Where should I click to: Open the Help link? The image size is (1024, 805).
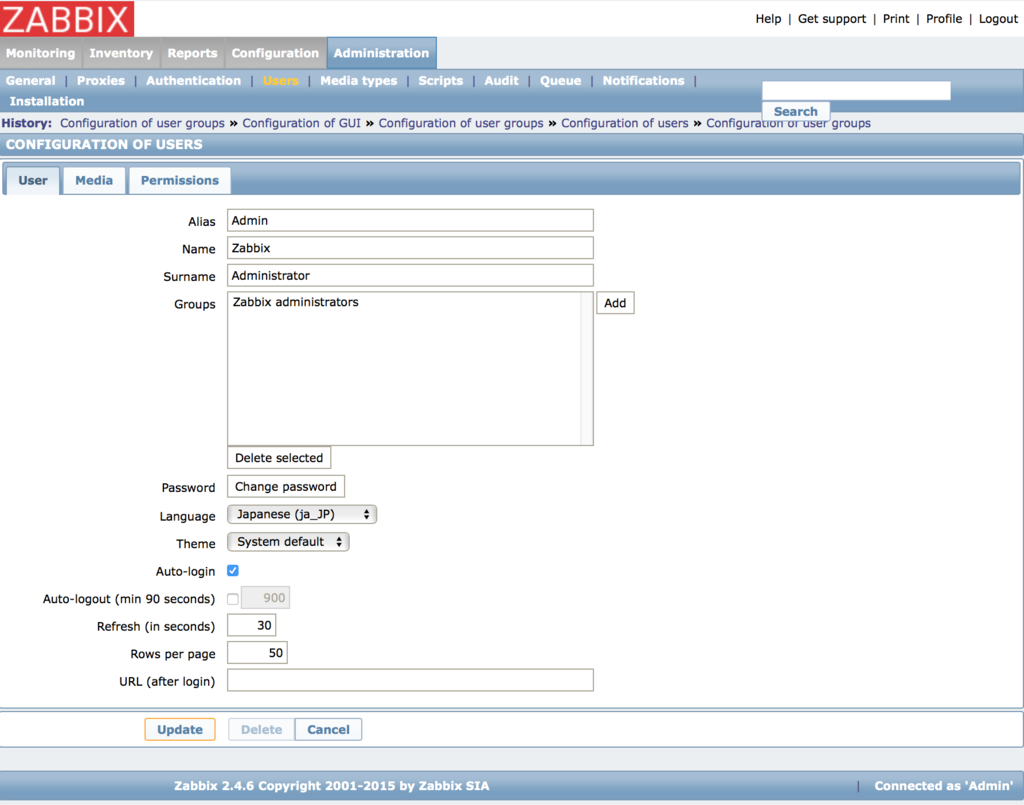coord(768,19)
